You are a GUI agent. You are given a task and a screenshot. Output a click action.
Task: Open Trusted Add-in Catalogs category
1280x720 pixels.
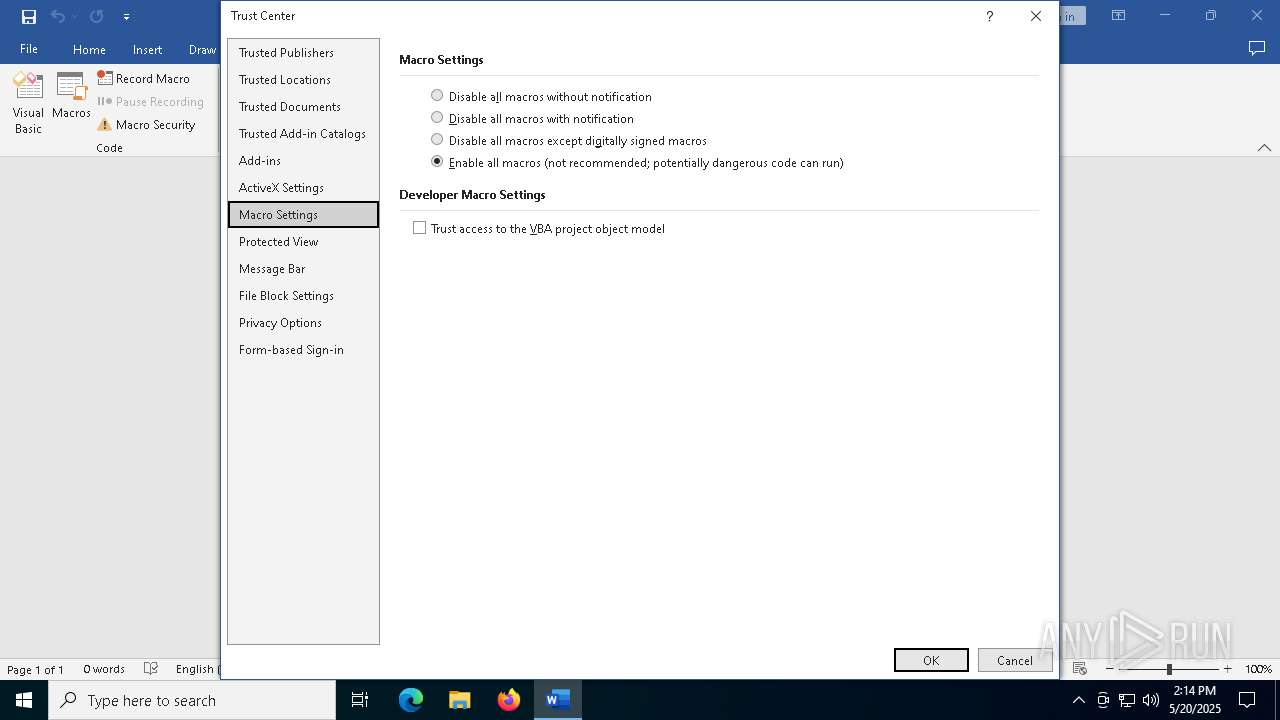tap(303, 134)
